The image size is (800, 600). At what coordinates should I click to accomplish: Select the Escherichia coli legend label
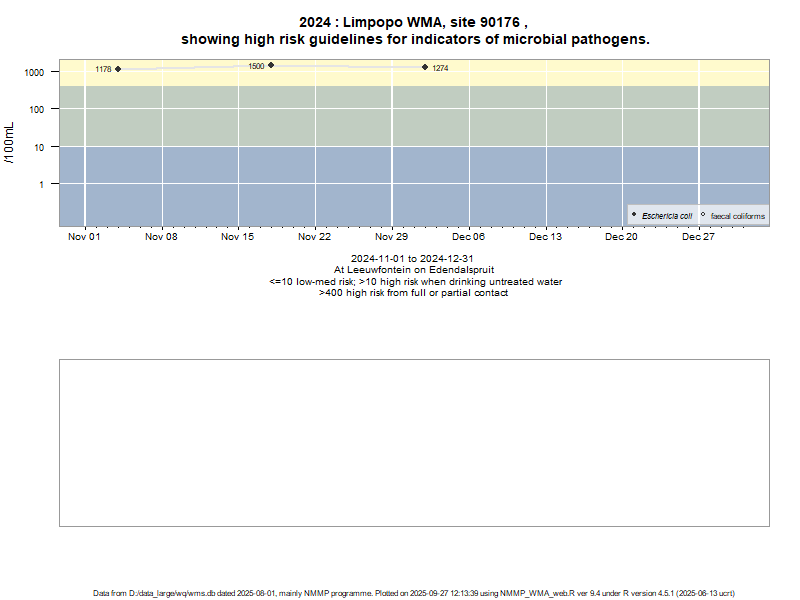[x=667, y=216]
